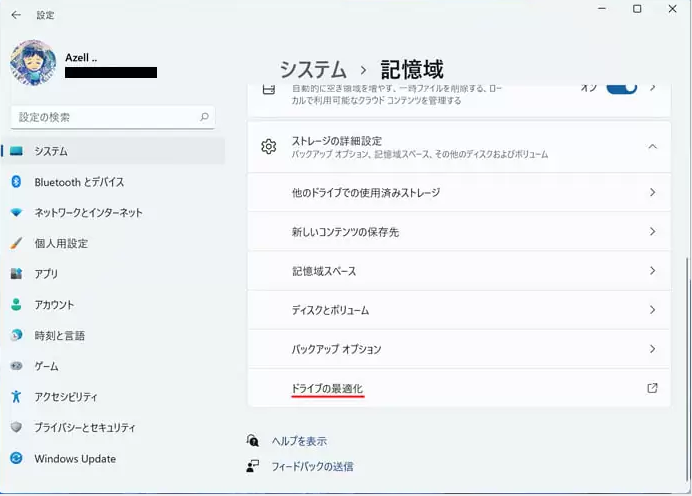Collapse ストレージの詳細設定 section
Viewport: 692px width, 496px height.
tap(652, 146)
